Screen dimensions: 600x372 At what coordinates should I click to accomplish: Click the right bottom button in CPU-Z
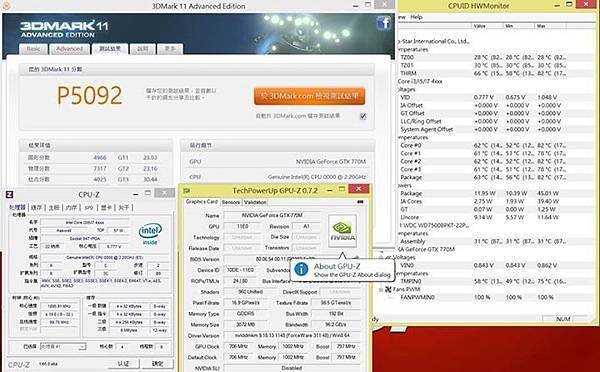[158, 364]
